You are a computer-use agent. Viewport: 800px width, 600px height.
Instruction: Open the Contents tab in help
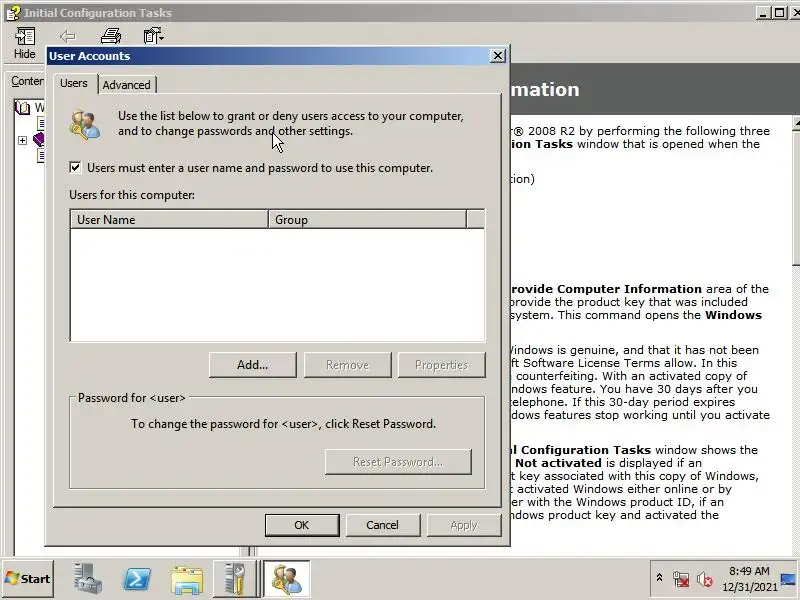(27, 81)
